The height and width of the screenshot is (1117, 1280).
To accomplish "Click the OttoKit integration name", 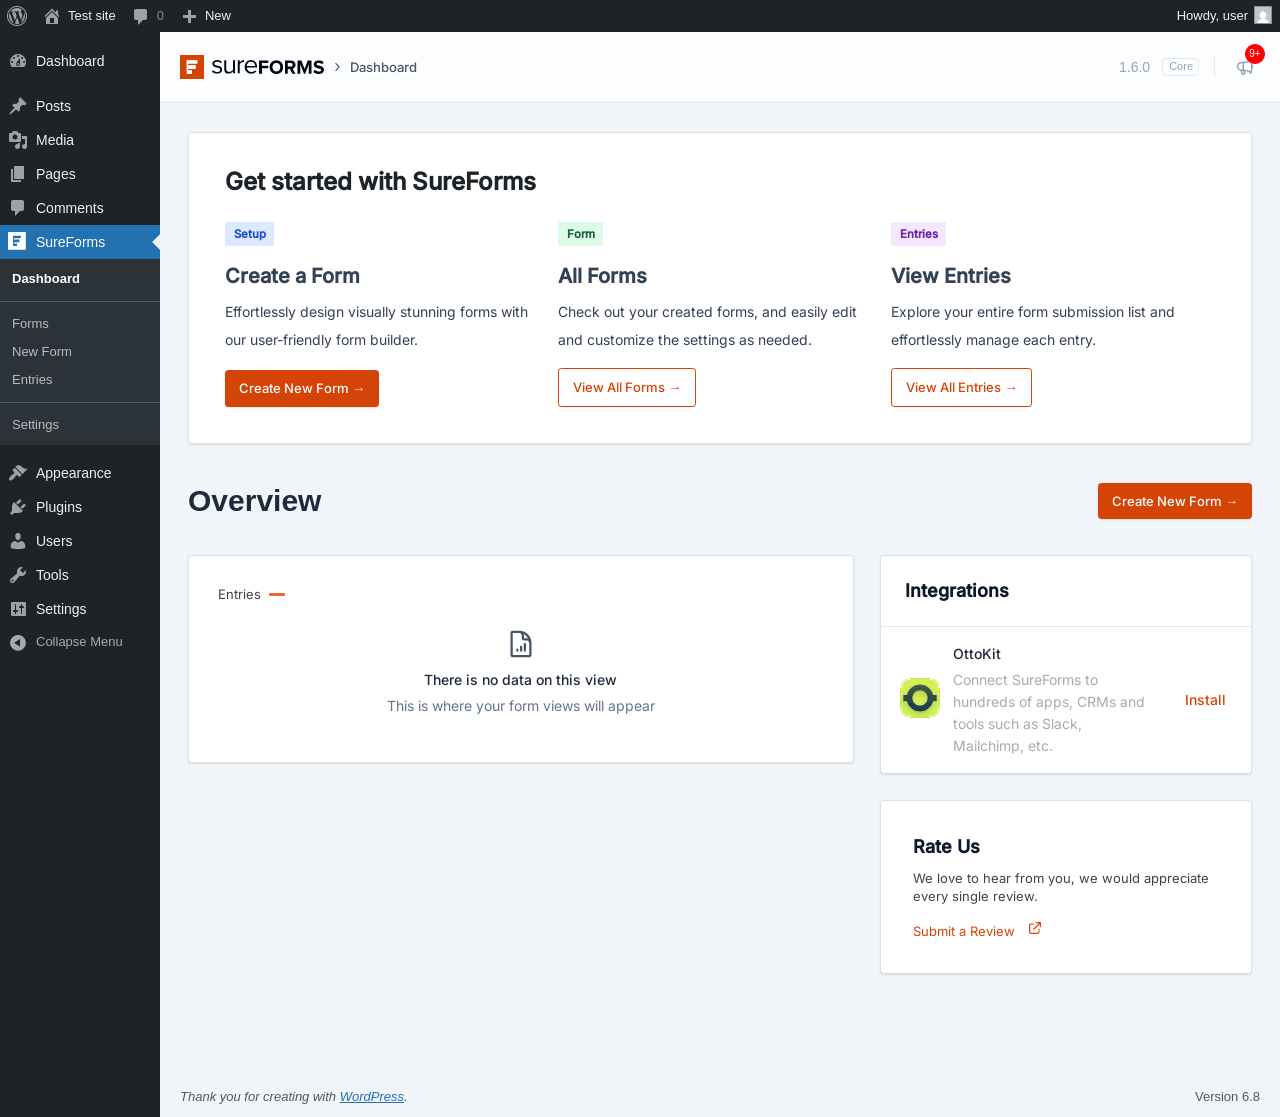I will [x=977, y=654].
